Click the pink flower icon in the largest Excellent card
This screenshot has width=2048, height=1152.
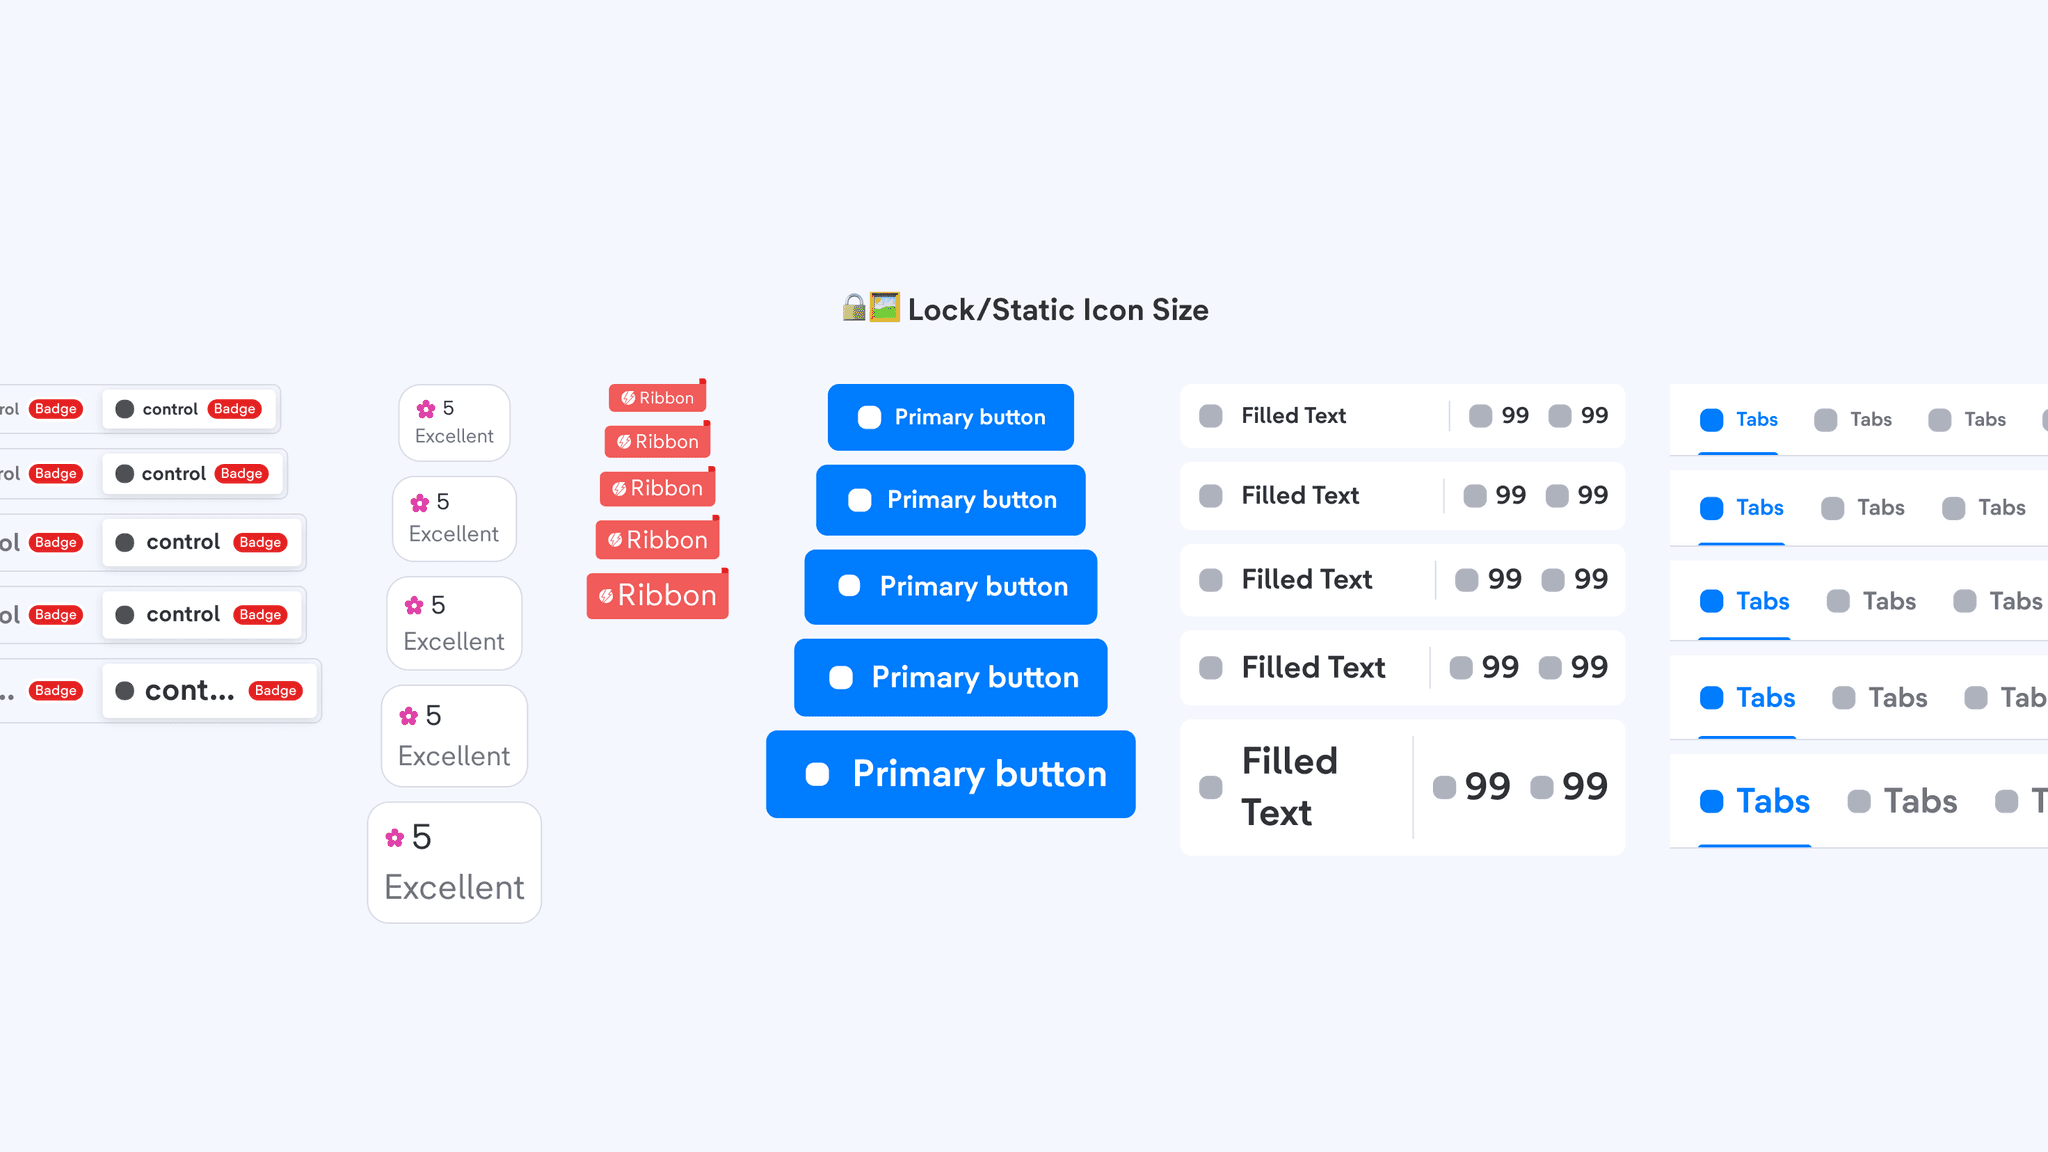tap(395, 838)
